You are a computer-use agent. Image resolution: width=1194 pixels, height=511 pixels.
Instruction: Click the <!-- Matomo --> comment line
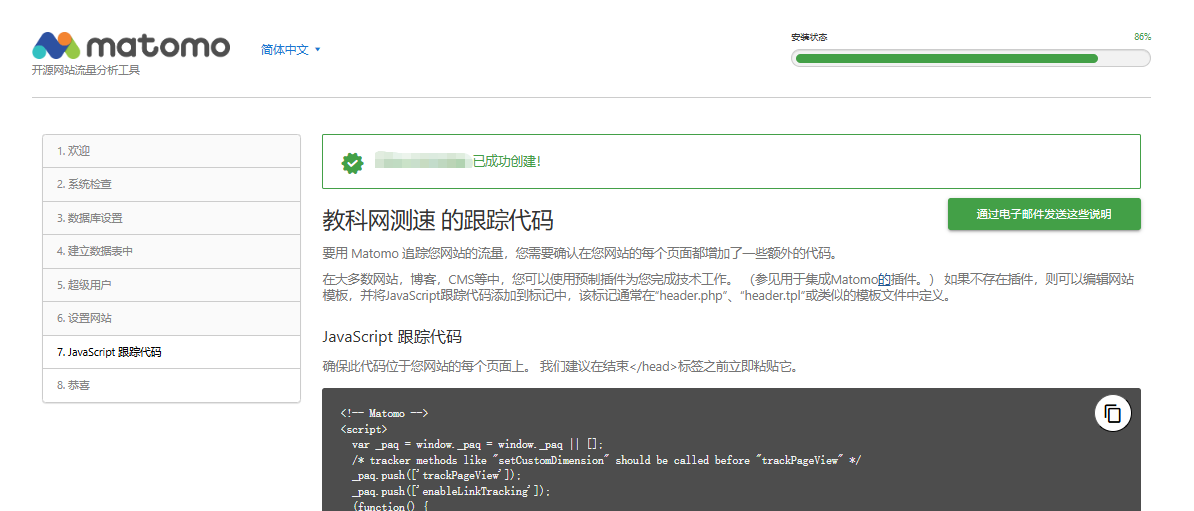coord(385,414)
